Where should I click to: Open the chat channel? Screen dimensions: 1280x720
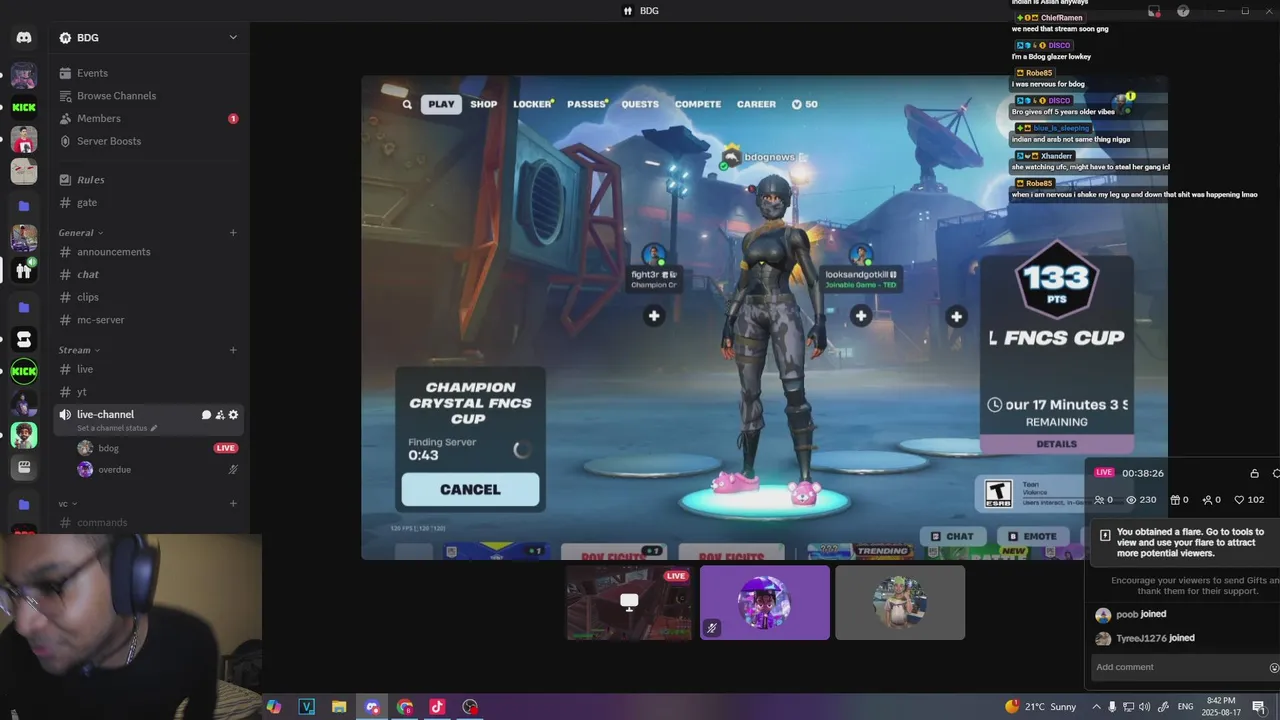(148, 275)
